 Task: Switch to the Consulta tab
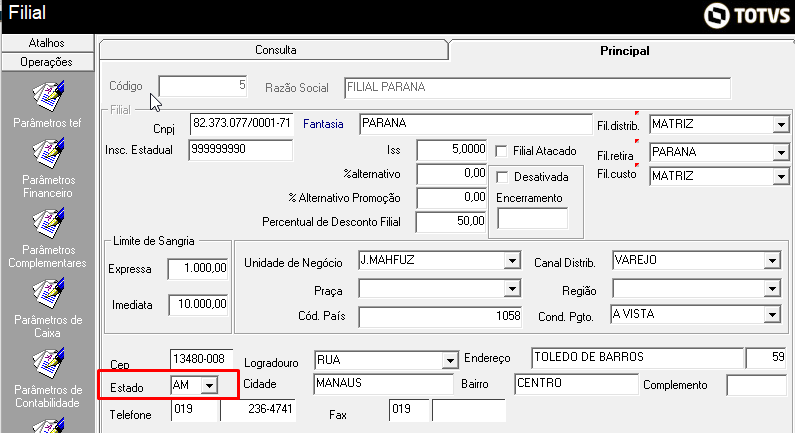(275, 50)
